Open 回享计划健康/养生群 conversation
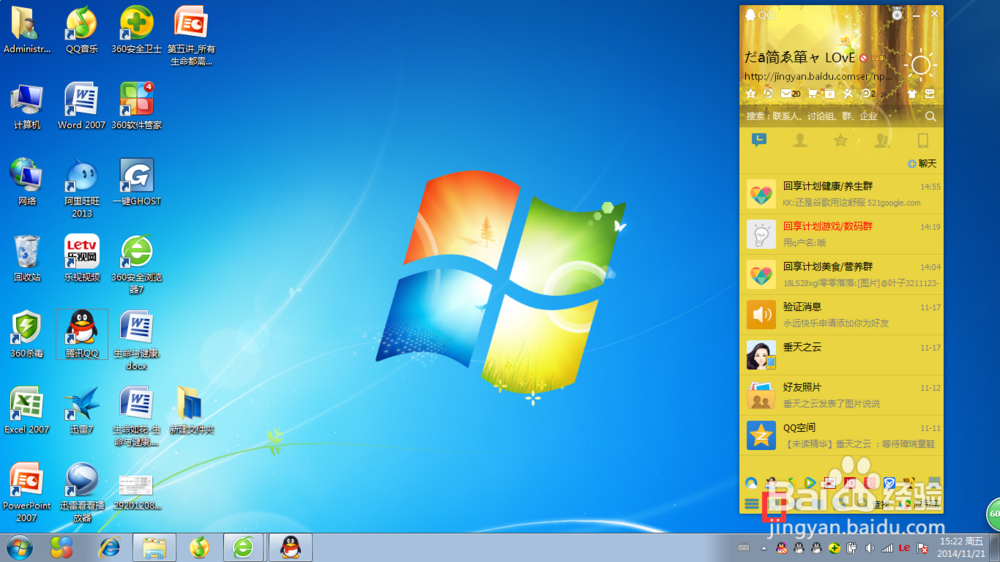This screenshot has width=1000, height=562. coord(841,194)
